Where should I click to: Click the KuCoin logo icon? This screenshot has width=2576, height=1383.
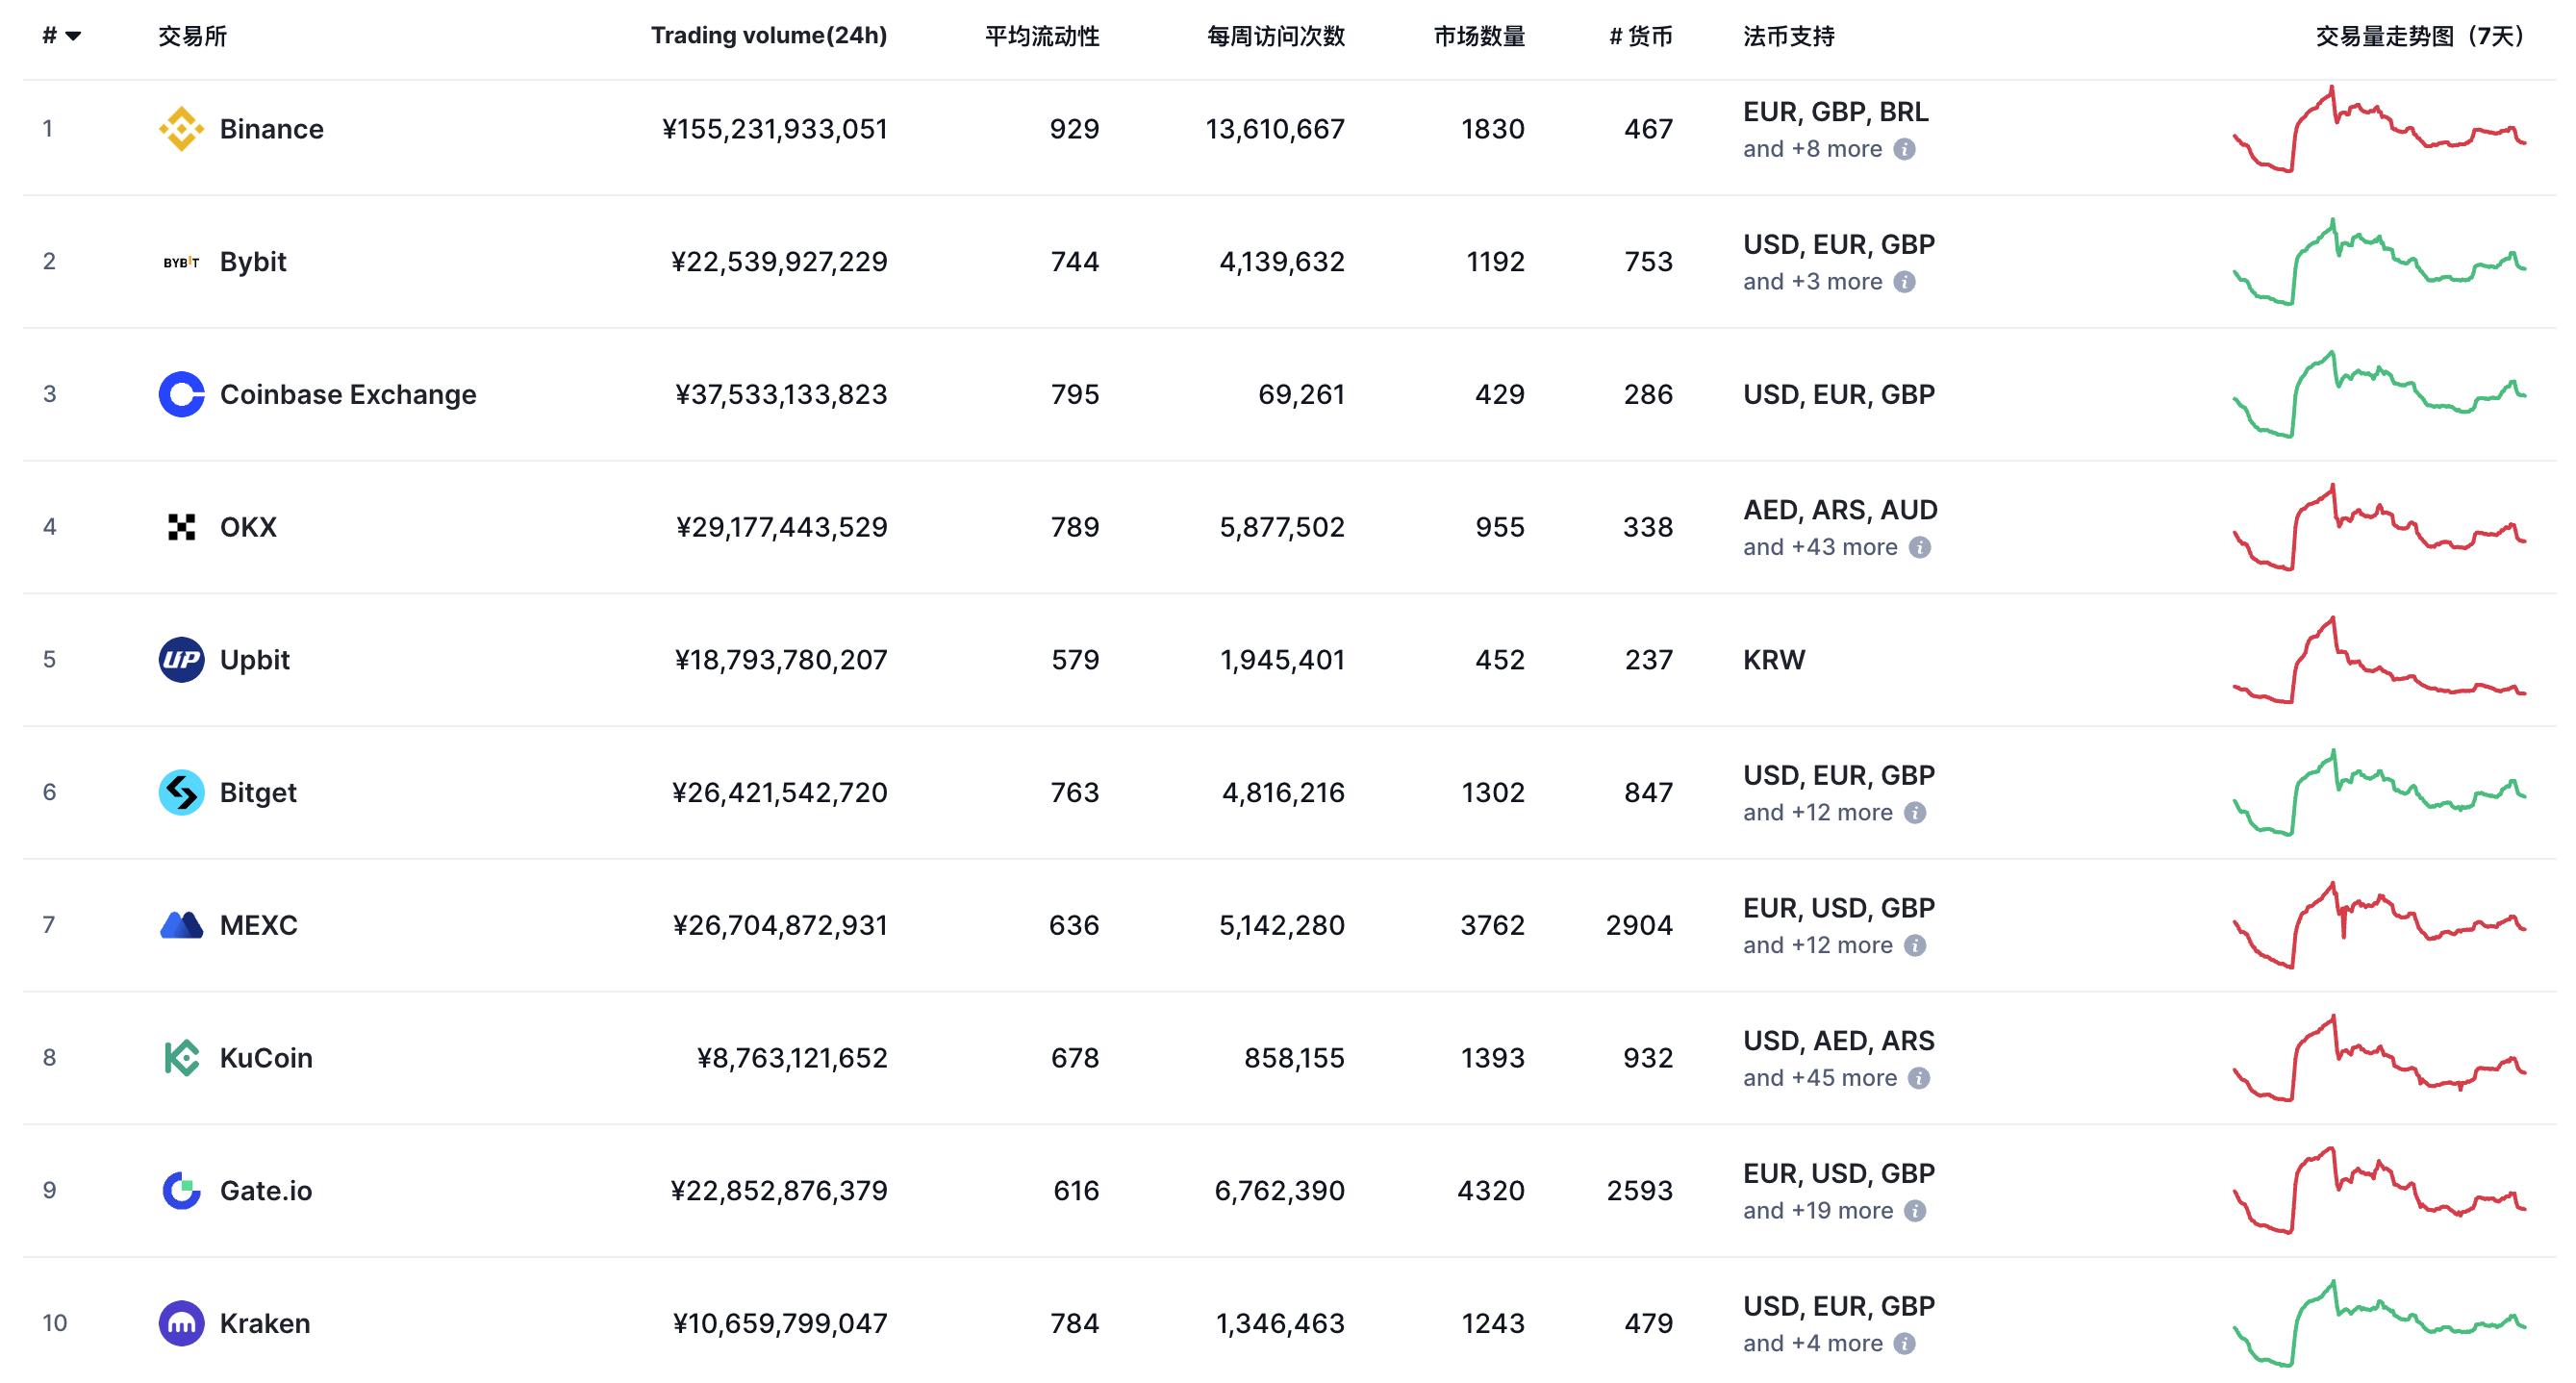(x=181, y=1058)
